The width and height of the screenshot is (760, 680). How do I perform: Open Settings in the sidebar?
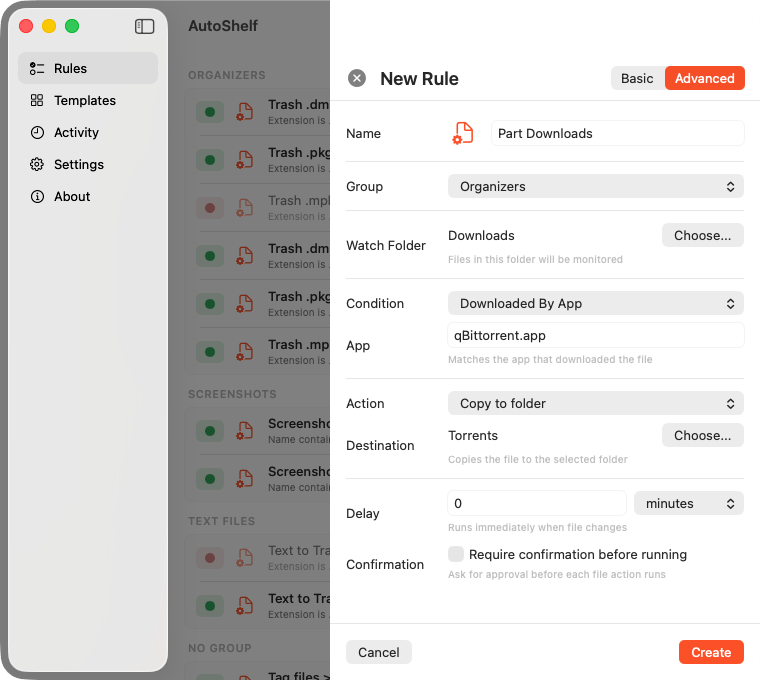click(88, 164)
